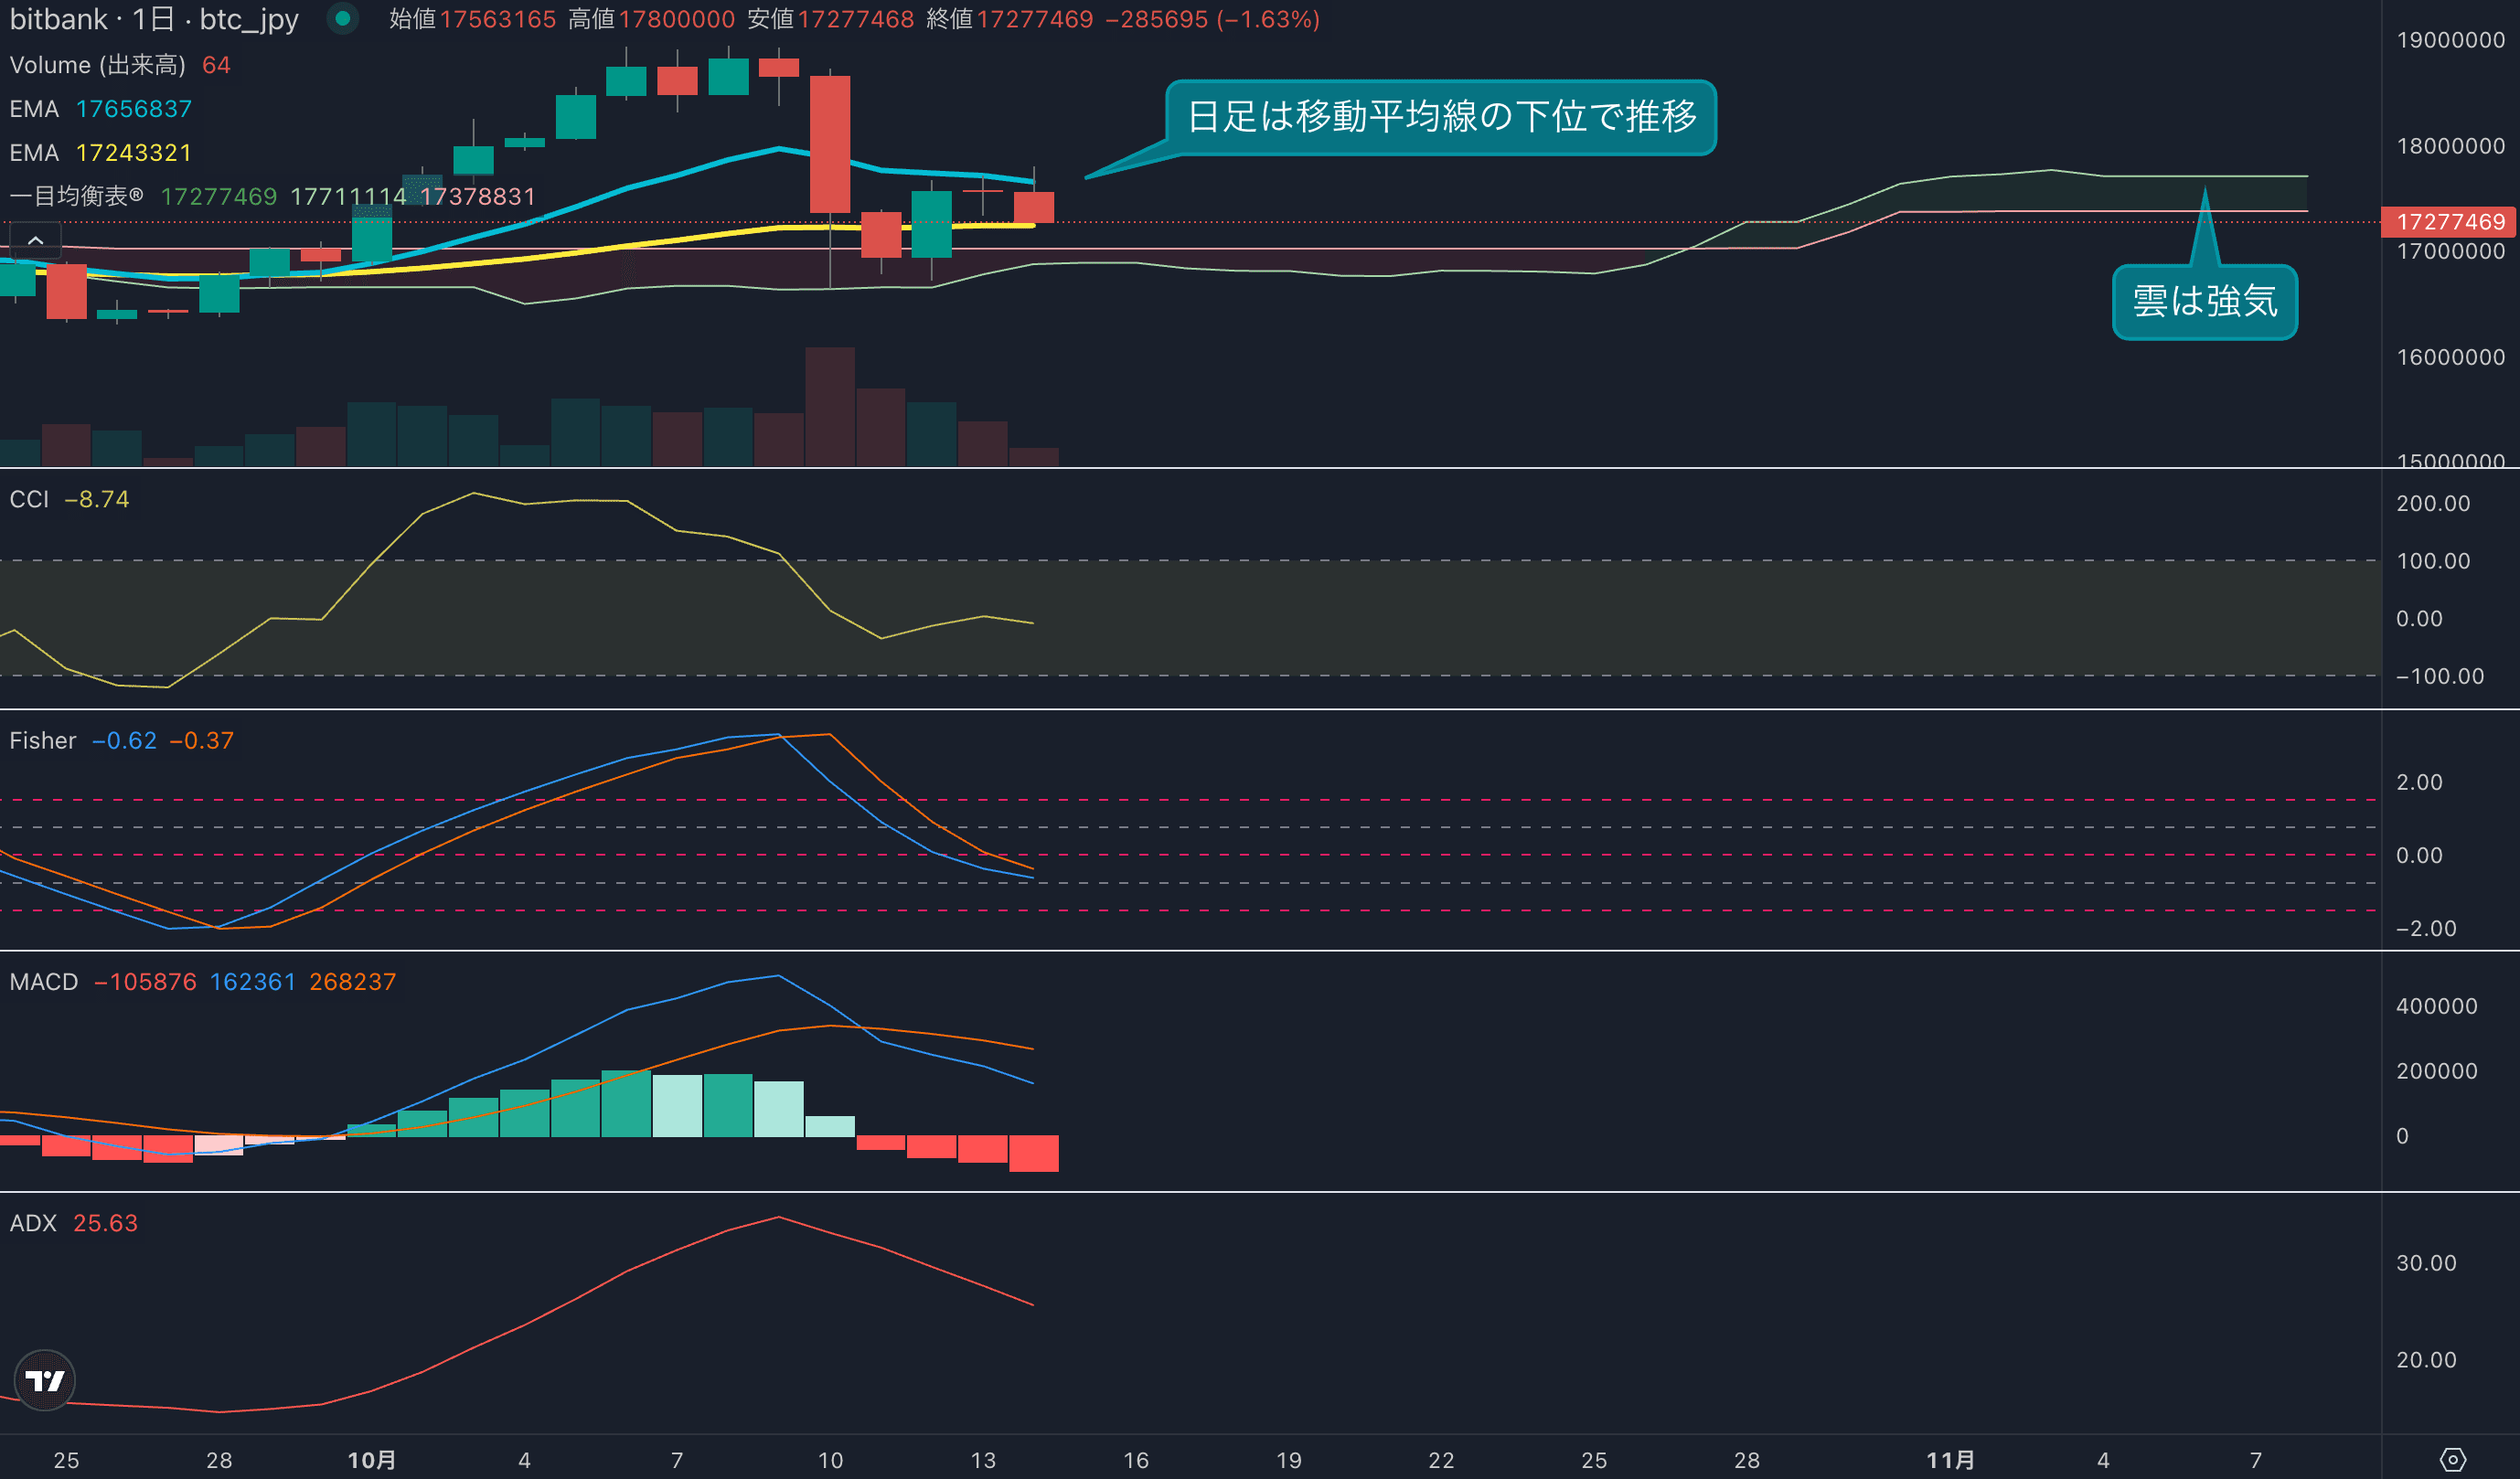Image resolution: width=2520 pixels, height=1479 pixels.
Task: Click the tallest volume bar
Action: click(830, 405)
